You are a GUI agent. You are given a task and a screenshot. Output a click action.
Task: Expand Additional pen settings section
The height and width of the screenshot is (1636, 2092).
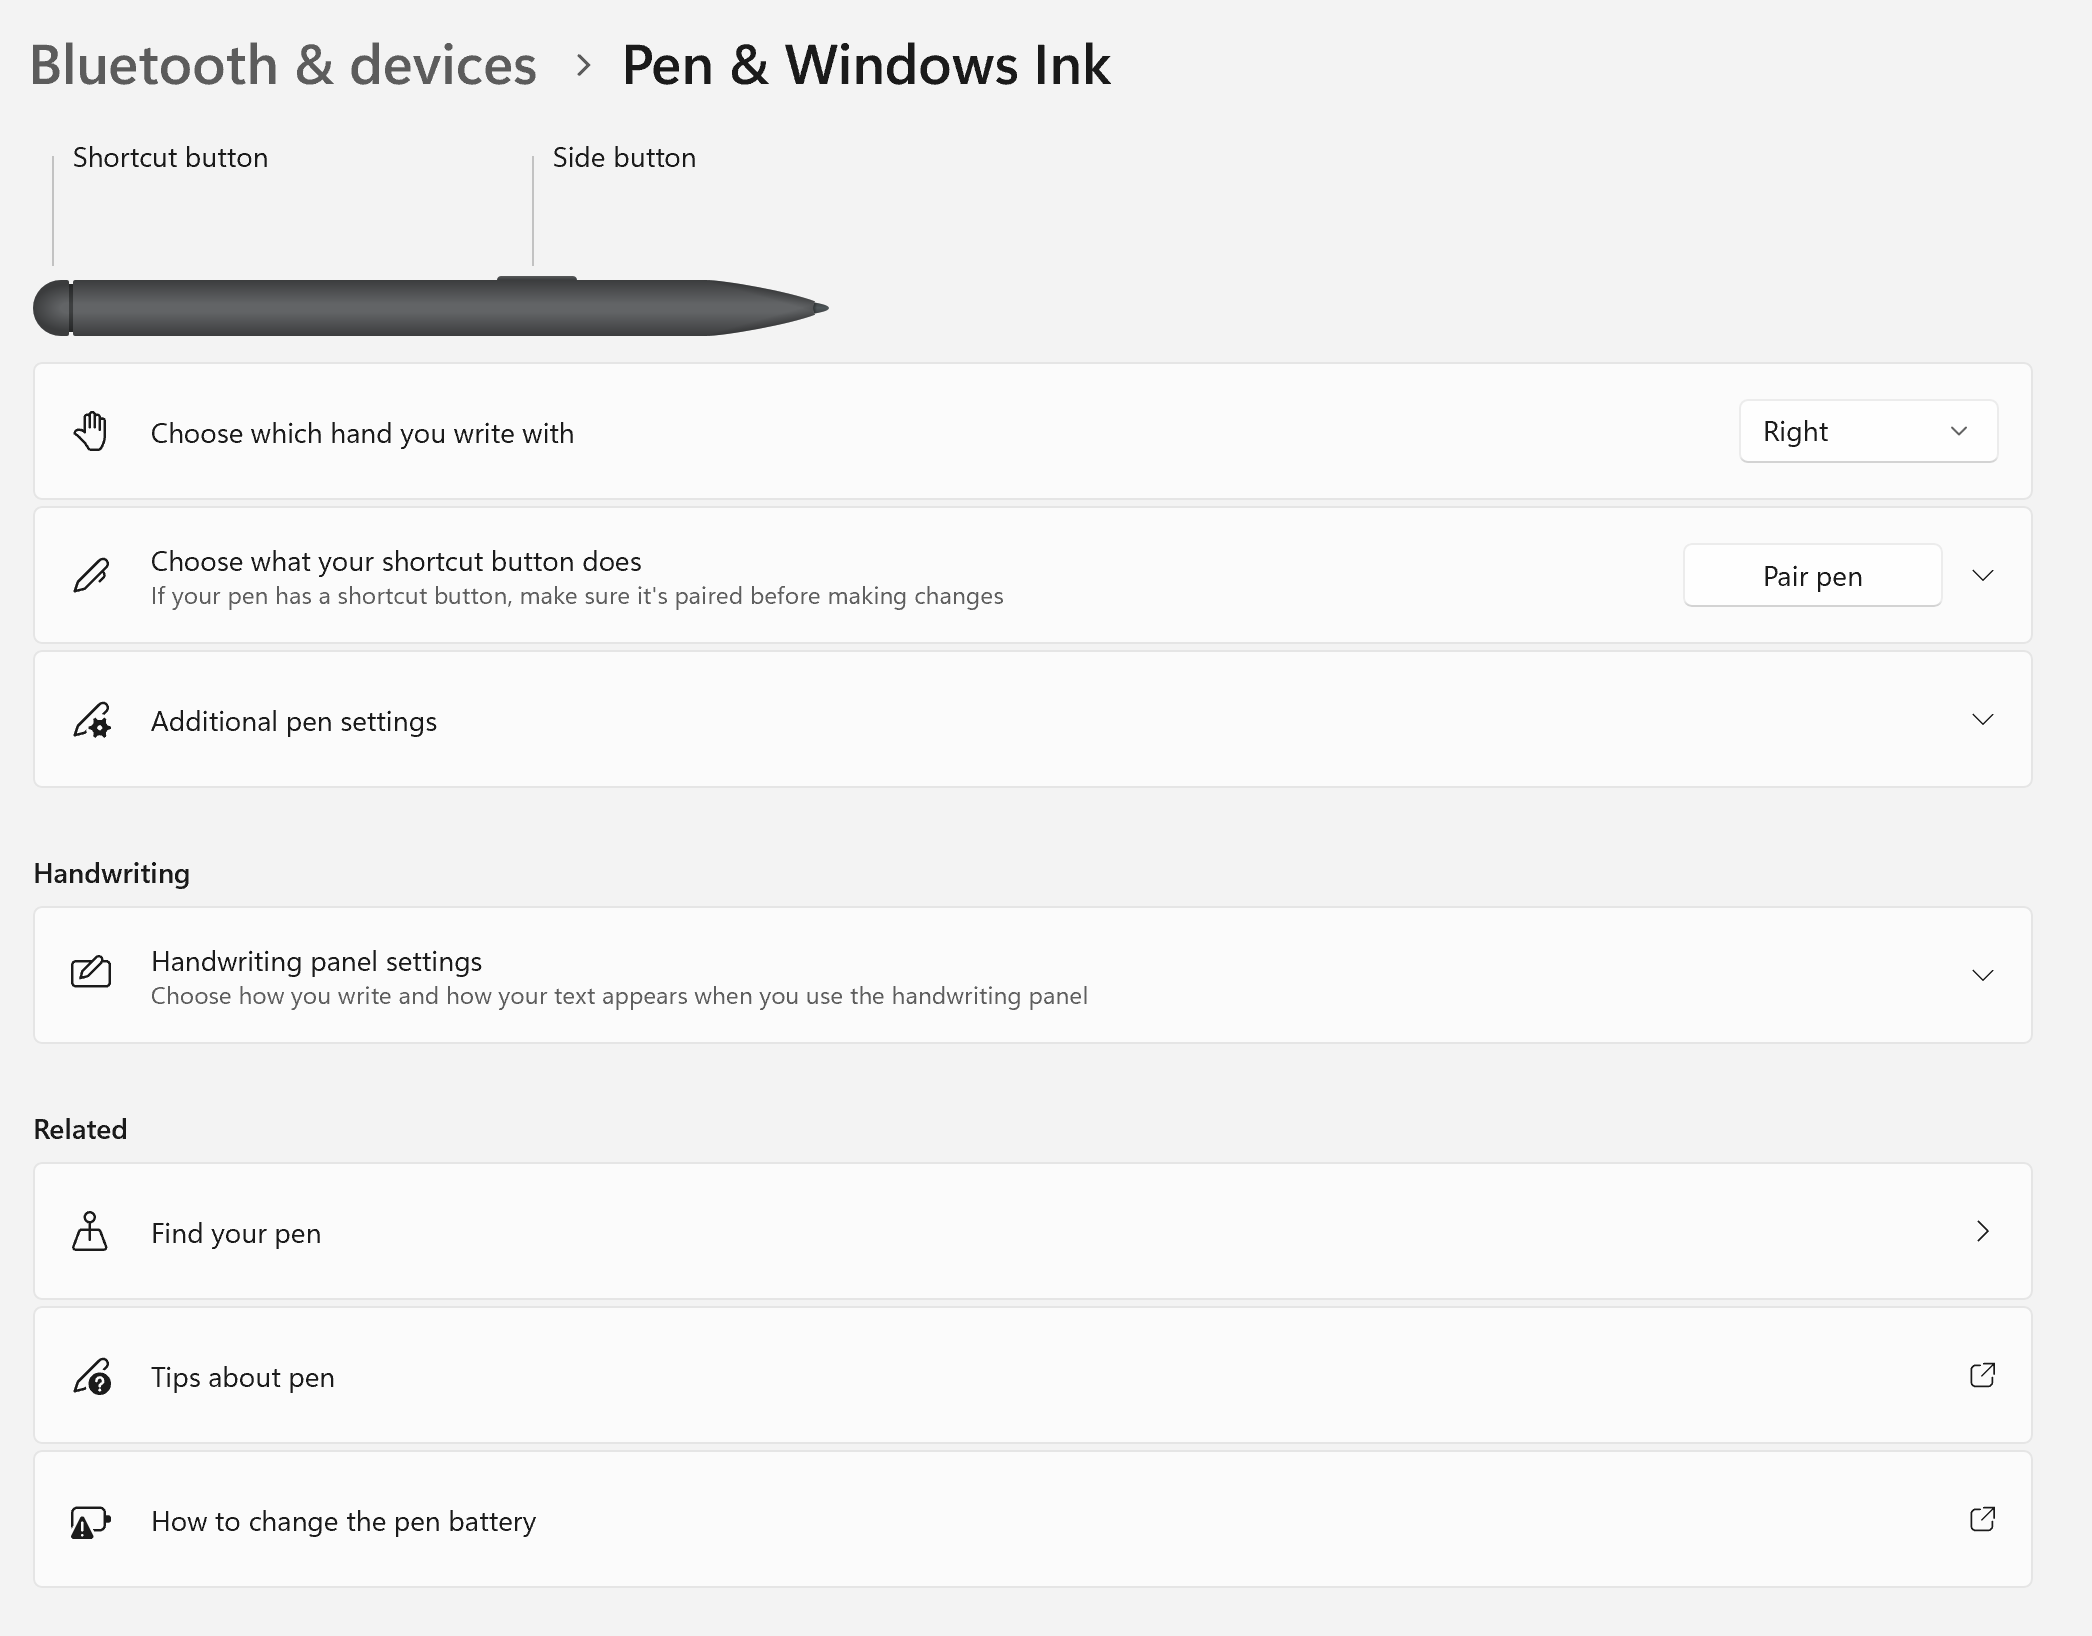click(x=1982, y=719)
